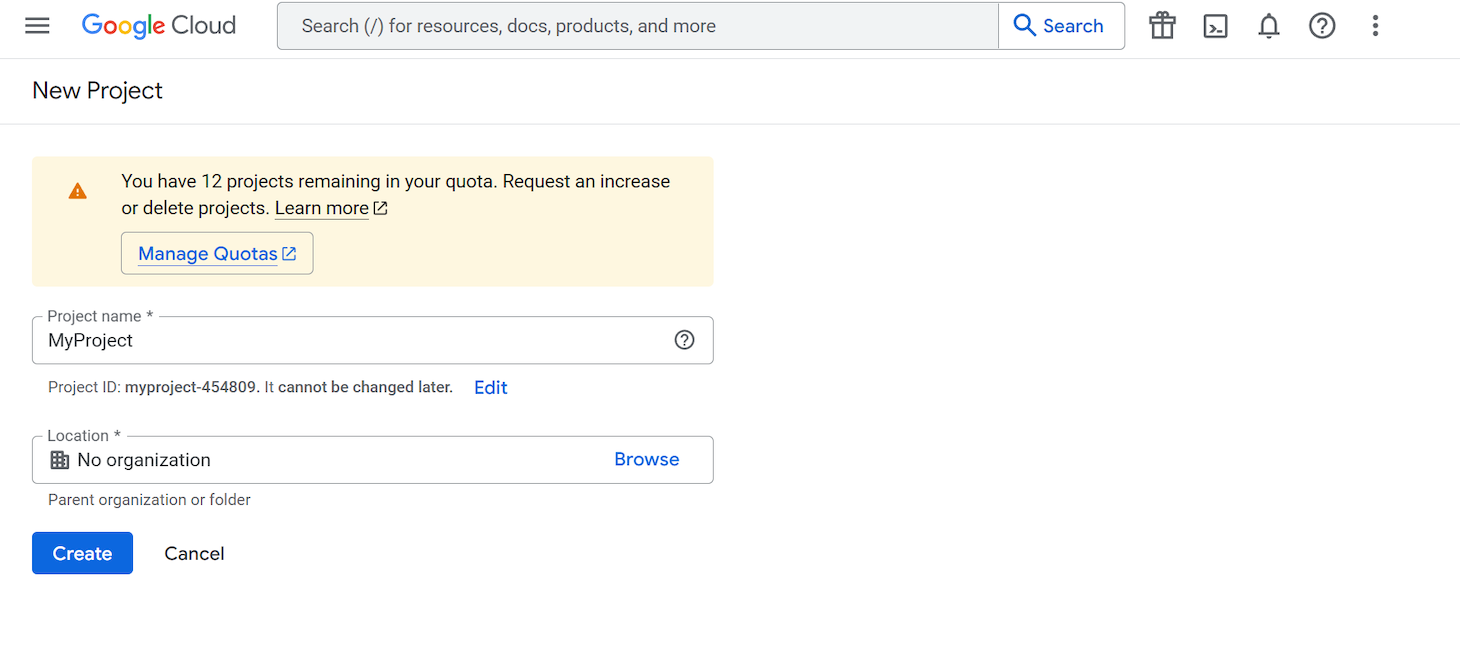Click the organization building icon in Location
This screenshot has width=1460, height=649.
pyautogui.click(x=59, y=459)
